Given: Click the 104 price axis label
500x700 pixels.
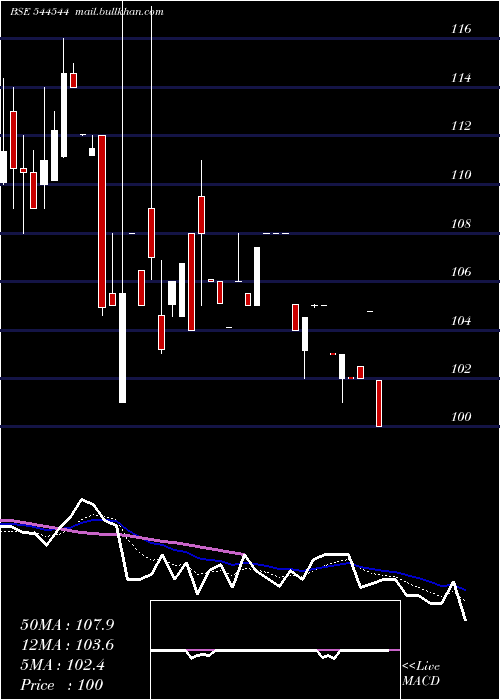Looking at the screenshot, I should pyautogui.click(x=461, y=321).
